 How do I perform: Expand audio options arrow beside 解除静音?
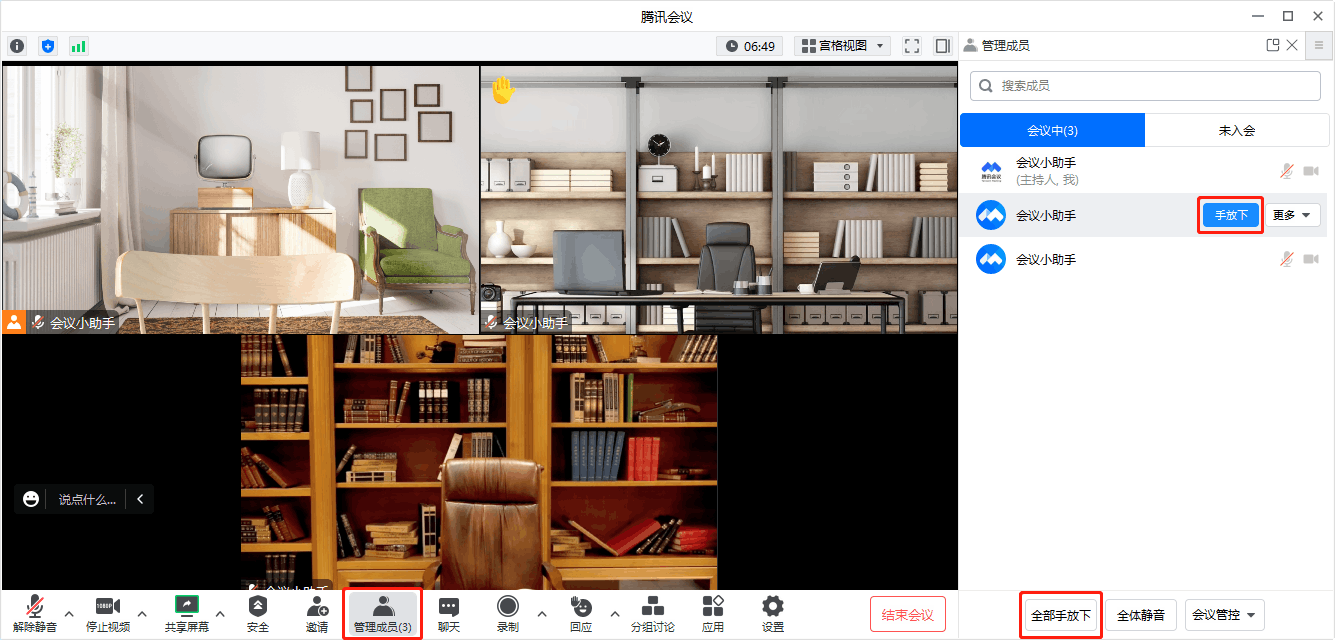tap(69, 614)
